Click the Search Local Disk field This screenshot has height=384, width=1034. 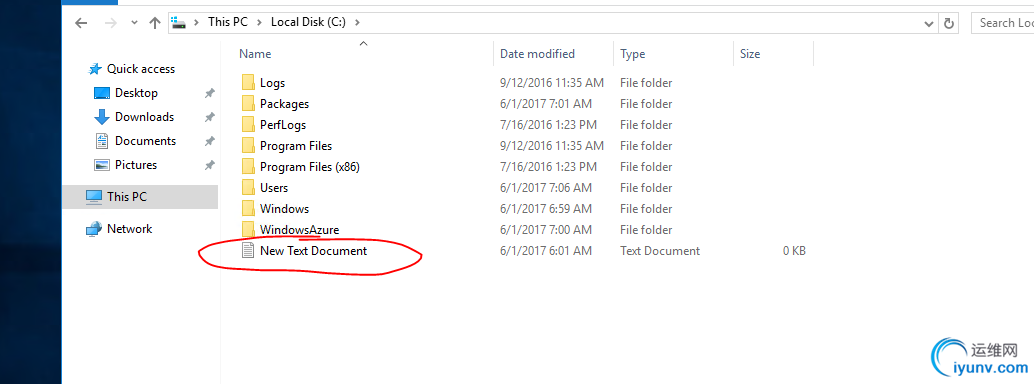(1002, 23)
